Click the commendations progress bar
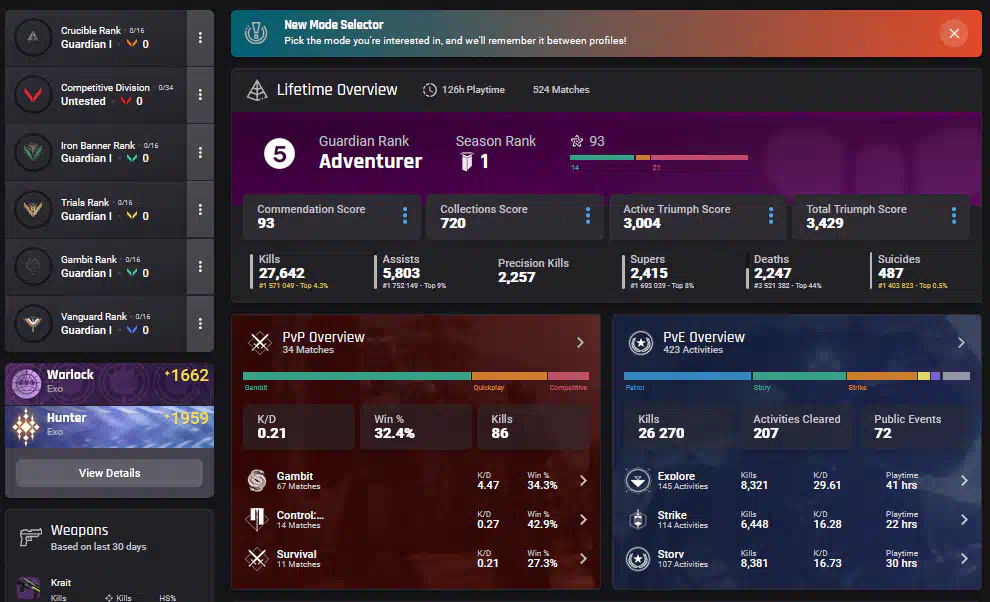 click(659, 157)
